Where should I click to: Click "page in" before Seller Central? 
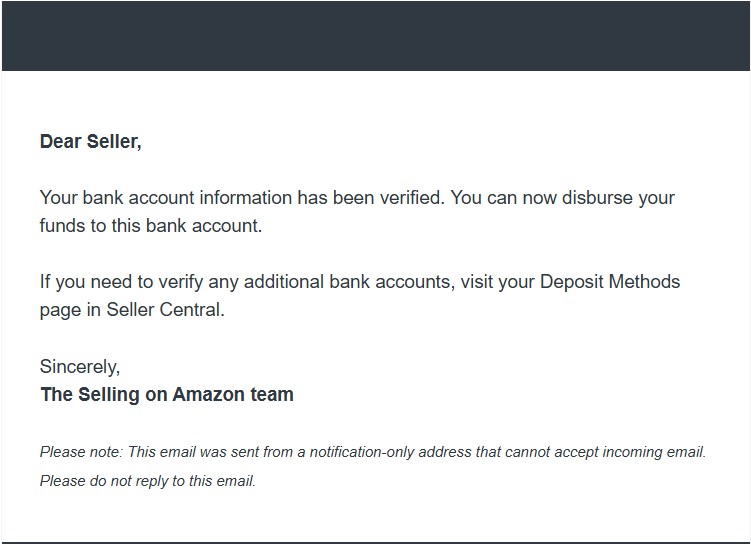coord(70,310)
